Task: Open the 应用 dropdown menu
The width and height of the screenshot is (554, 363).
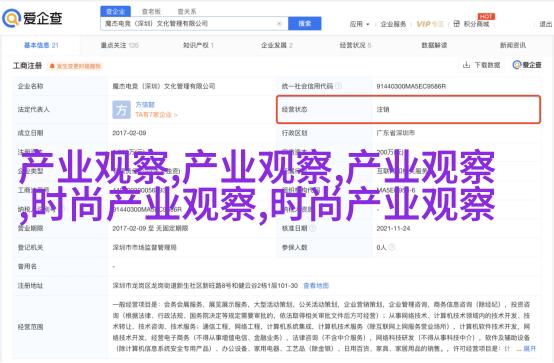Action: (x=359, y=24)
